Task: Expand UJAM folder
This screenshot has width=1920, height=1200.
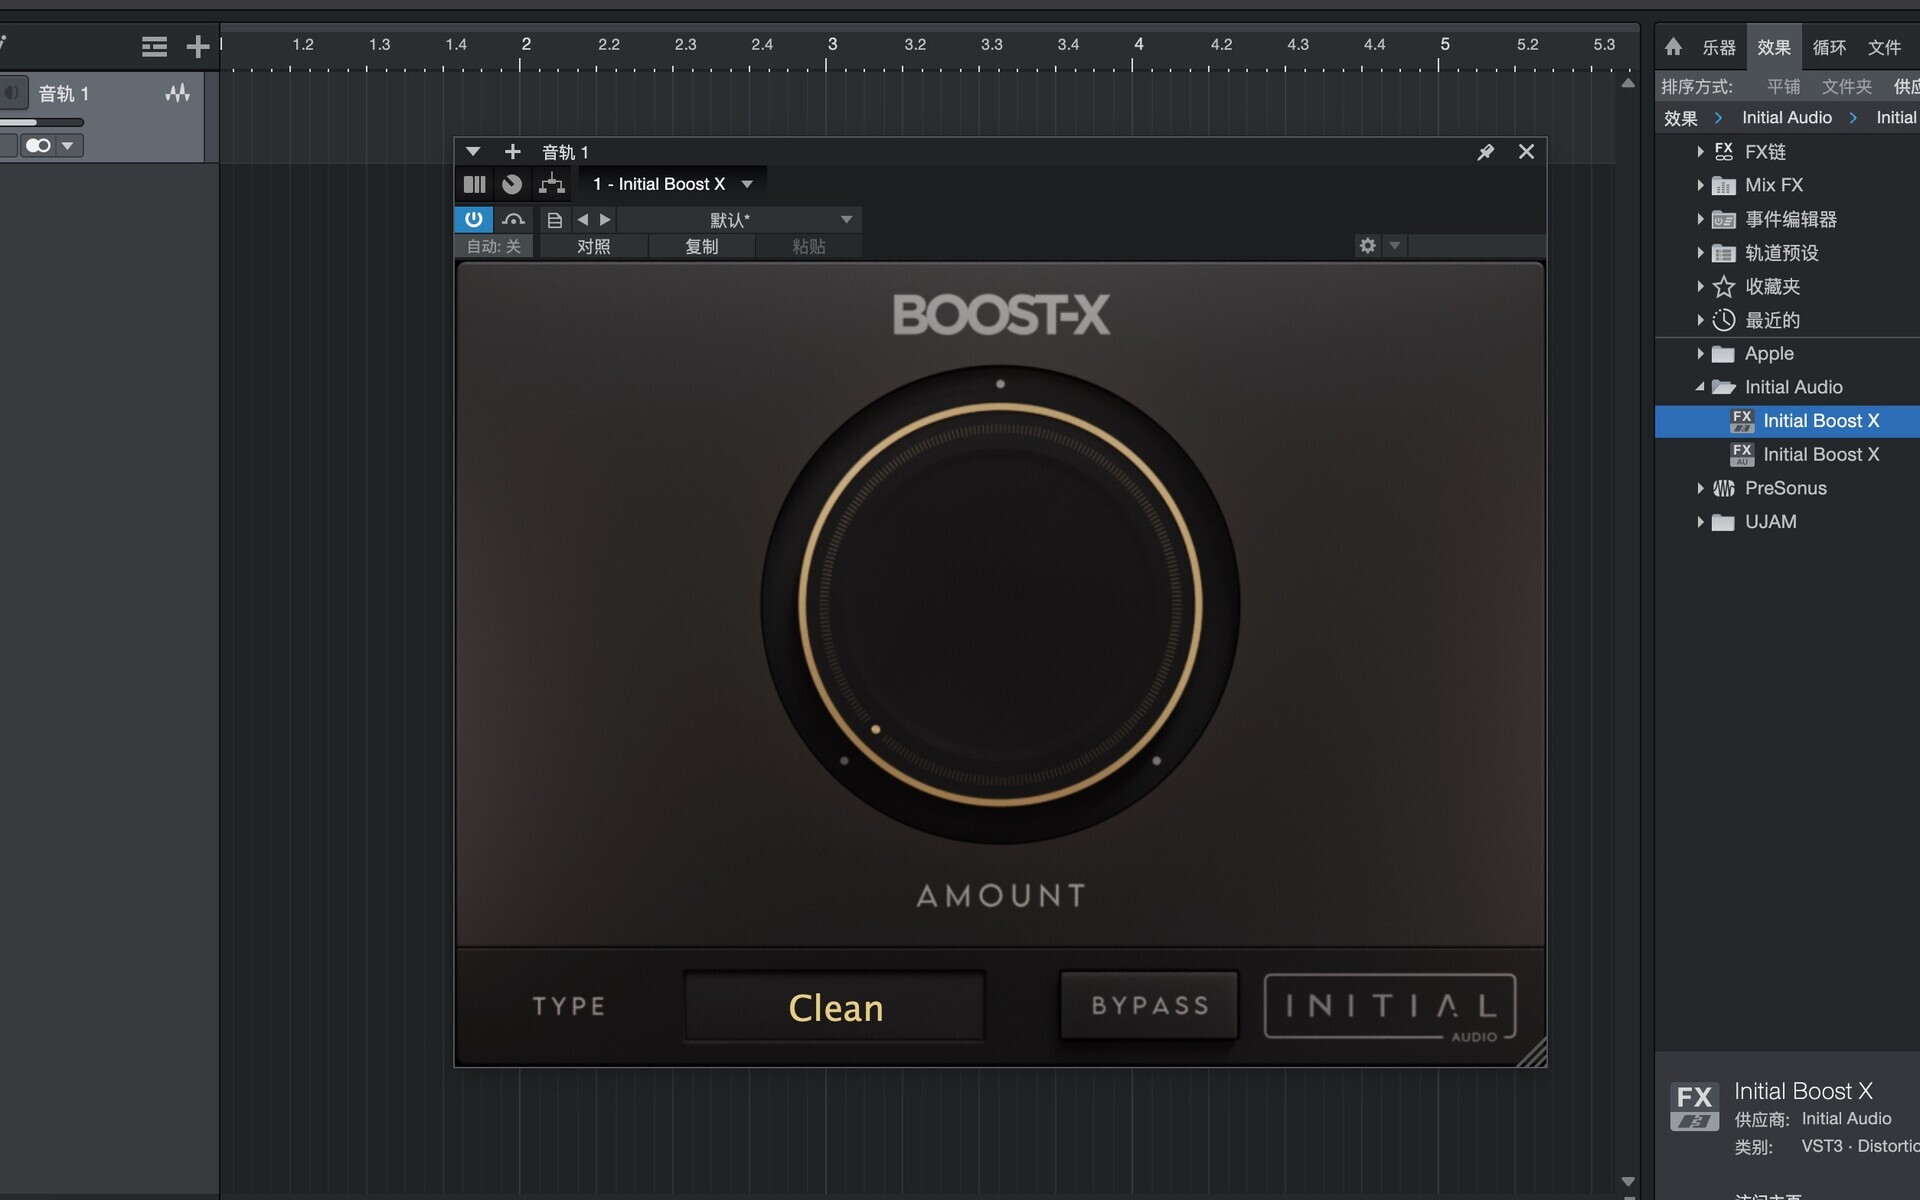Action: pos(1700,522)
